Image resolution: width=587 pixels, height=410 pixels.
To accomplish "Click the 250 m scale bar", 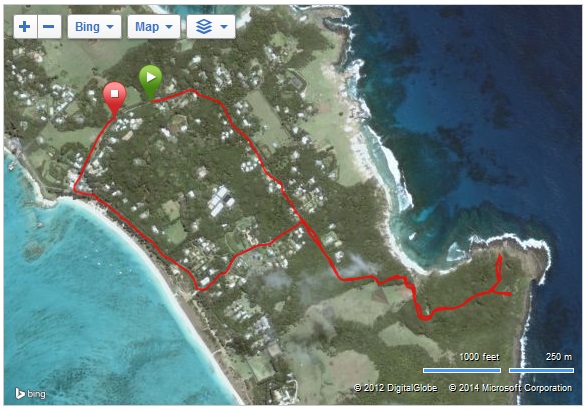I will coord(541,370).
